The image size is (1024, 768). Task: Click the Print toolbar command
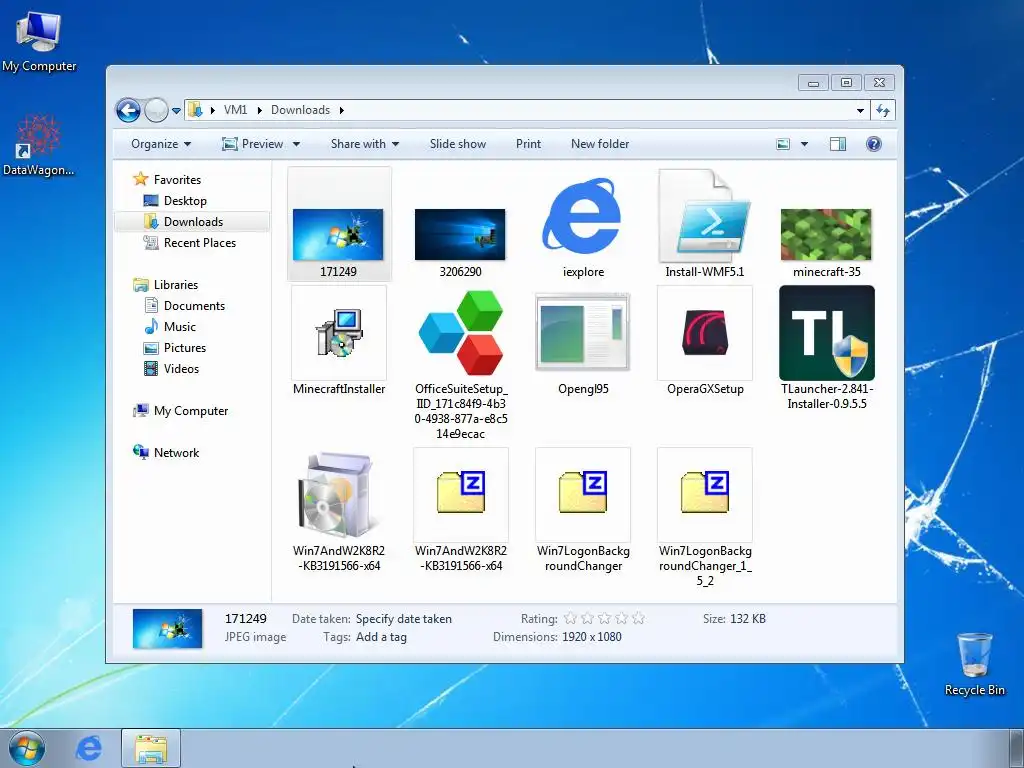528,144
